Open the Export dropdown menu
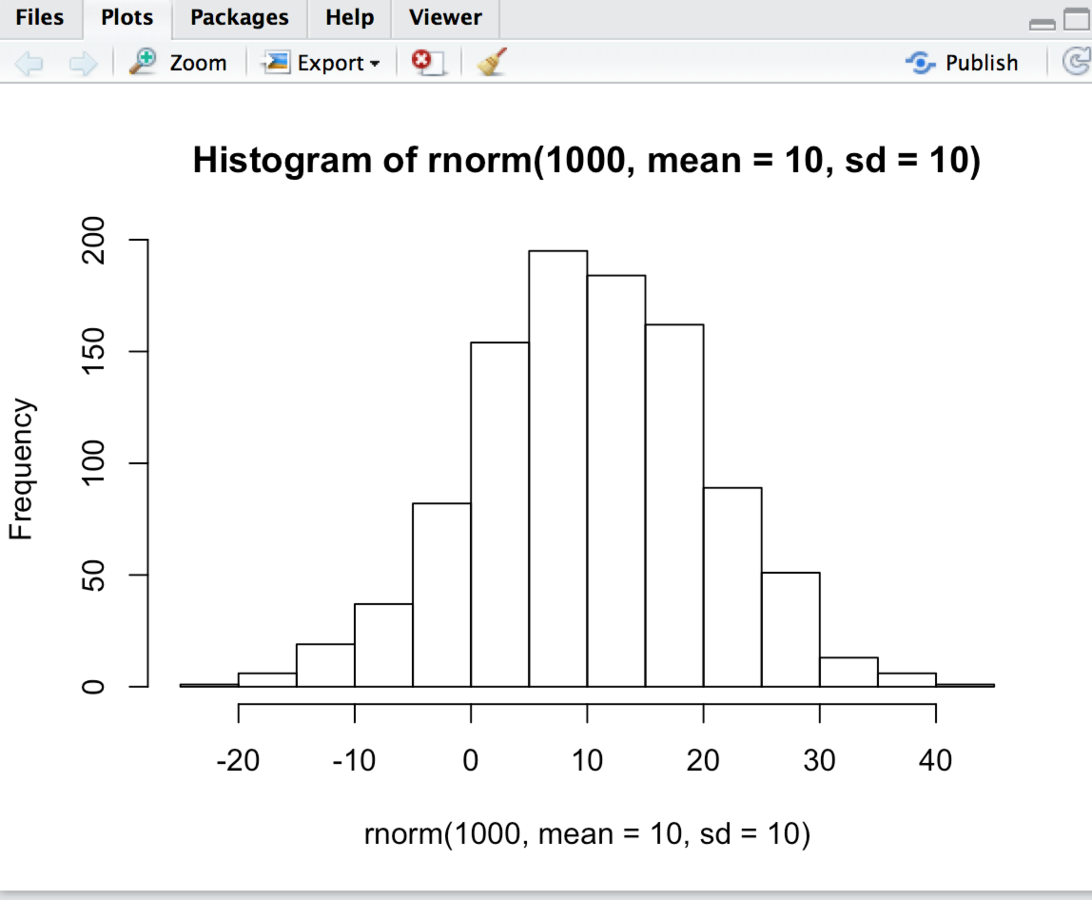This screenshot has width=1092, height=900. coord(321,63)
